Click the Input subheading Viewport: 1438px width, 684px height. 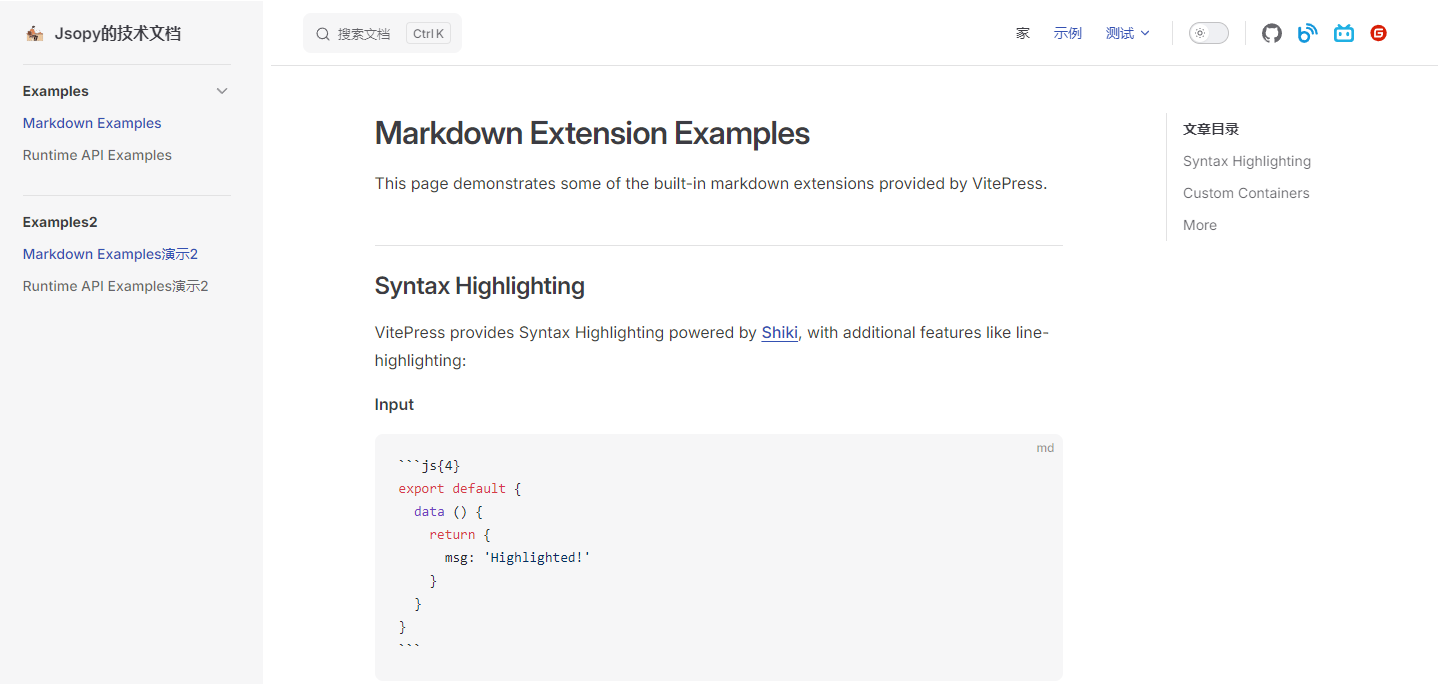pos(394,404)
